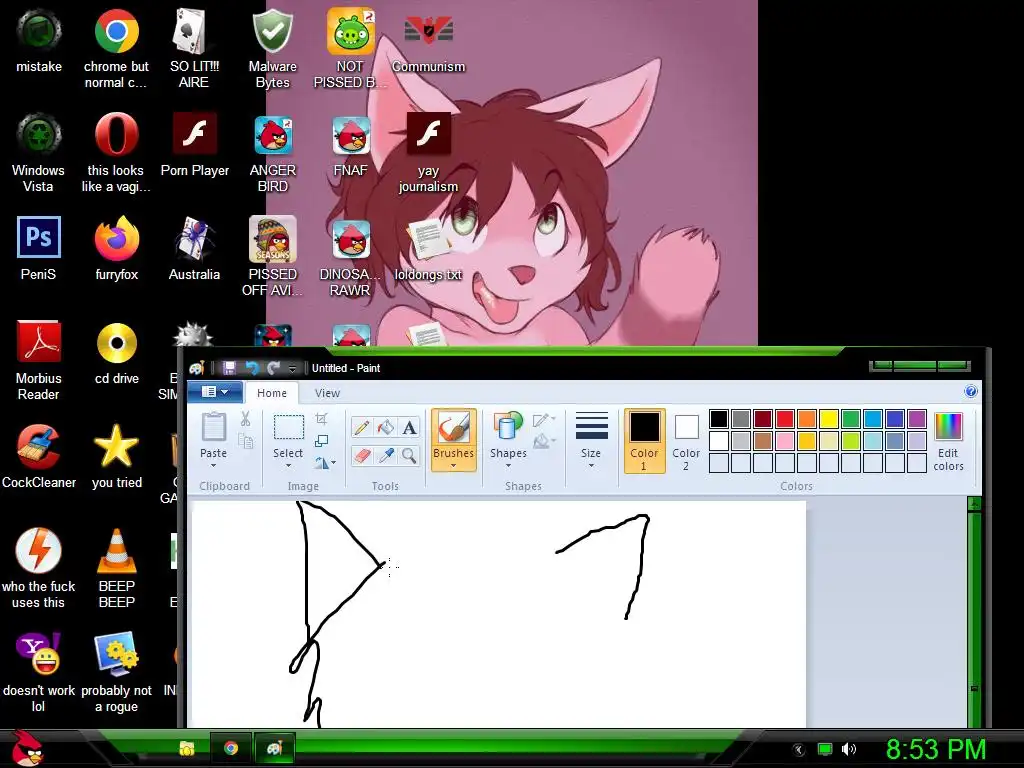This screenshot has width=1024, height=768.
Task: Click the Resize icon in Image group
Action: pyautogui.click(x=321, y=441)
